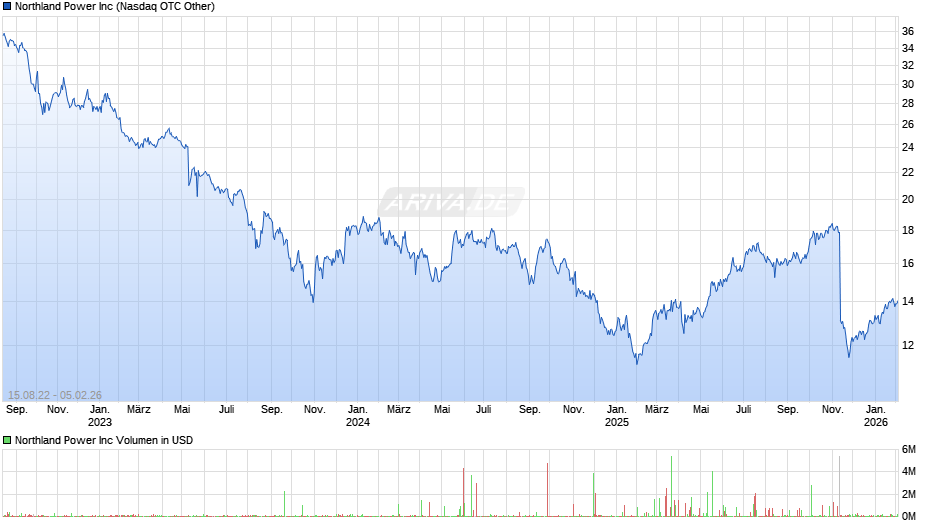Click the price axis label 14
Screen dimensions: 940x526
click(x=908, y=302)
